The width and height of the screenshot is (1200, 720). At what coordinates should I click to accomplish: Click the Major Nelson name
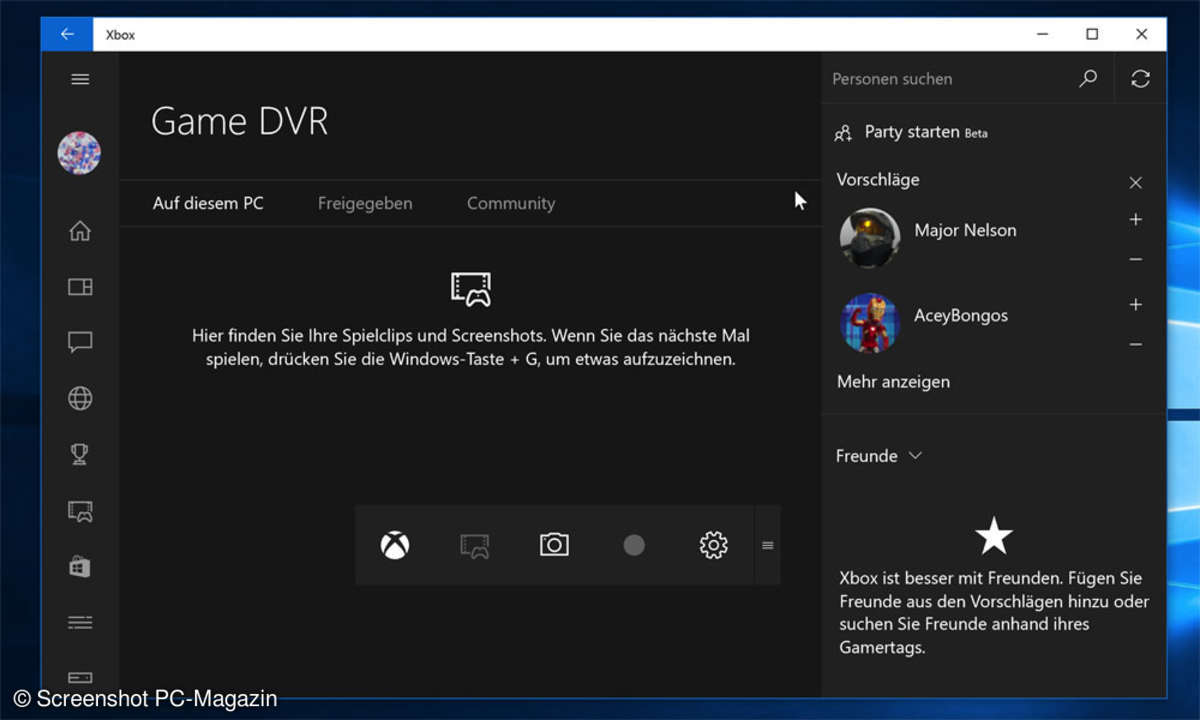pos(965,230)
